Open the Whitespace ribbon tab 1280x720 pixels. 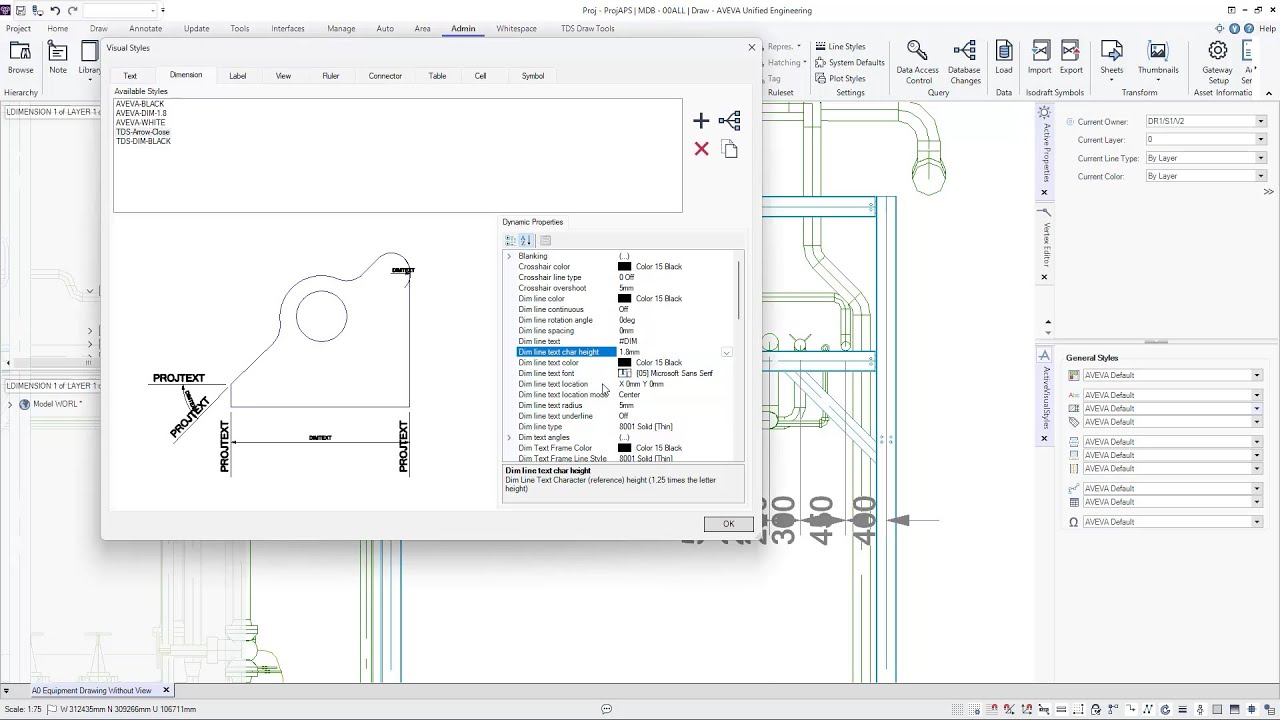(516, 28)
